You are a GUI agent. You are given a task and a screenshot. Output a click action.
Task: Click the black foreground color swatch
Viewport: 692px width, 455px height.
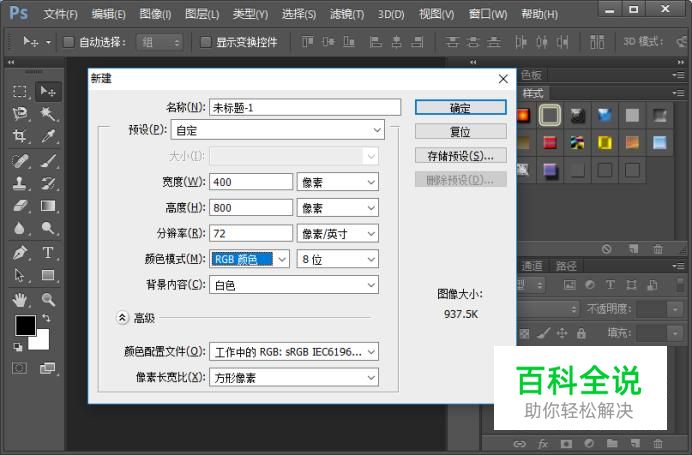coord(24,326)
